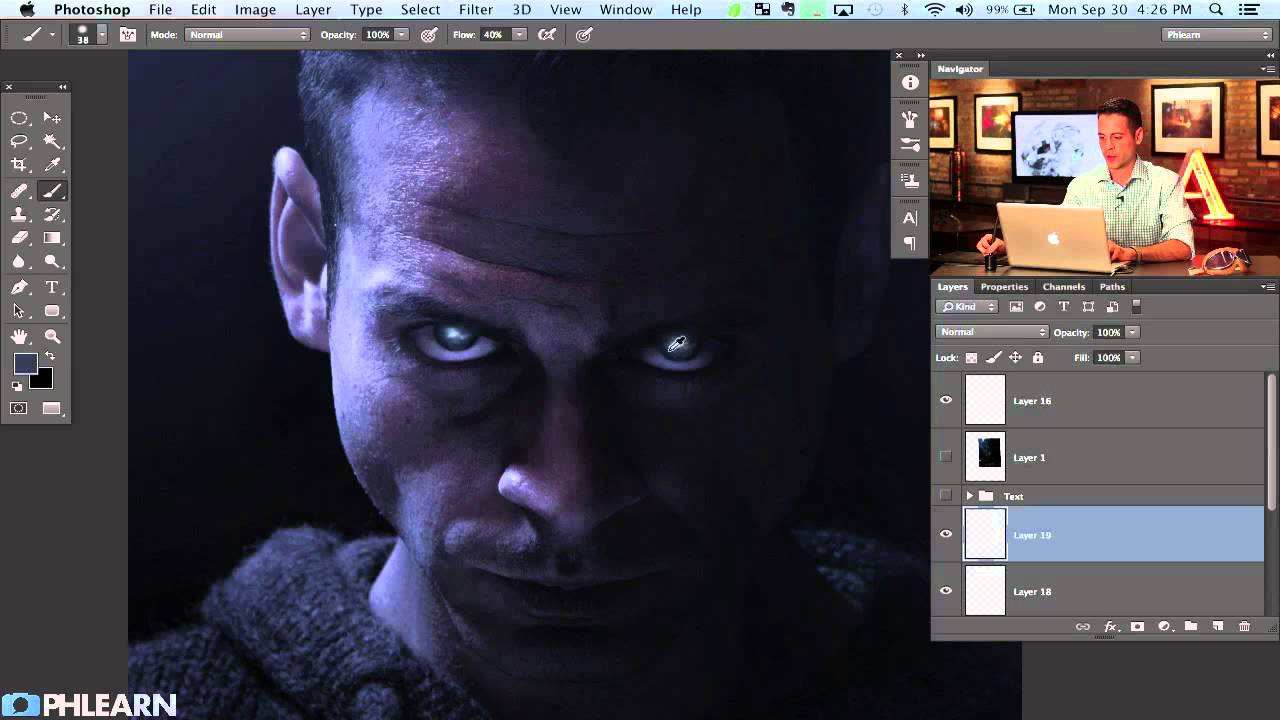Select the Clone Stamp tool
The image size is (1280, 720).
pos(19,215)
